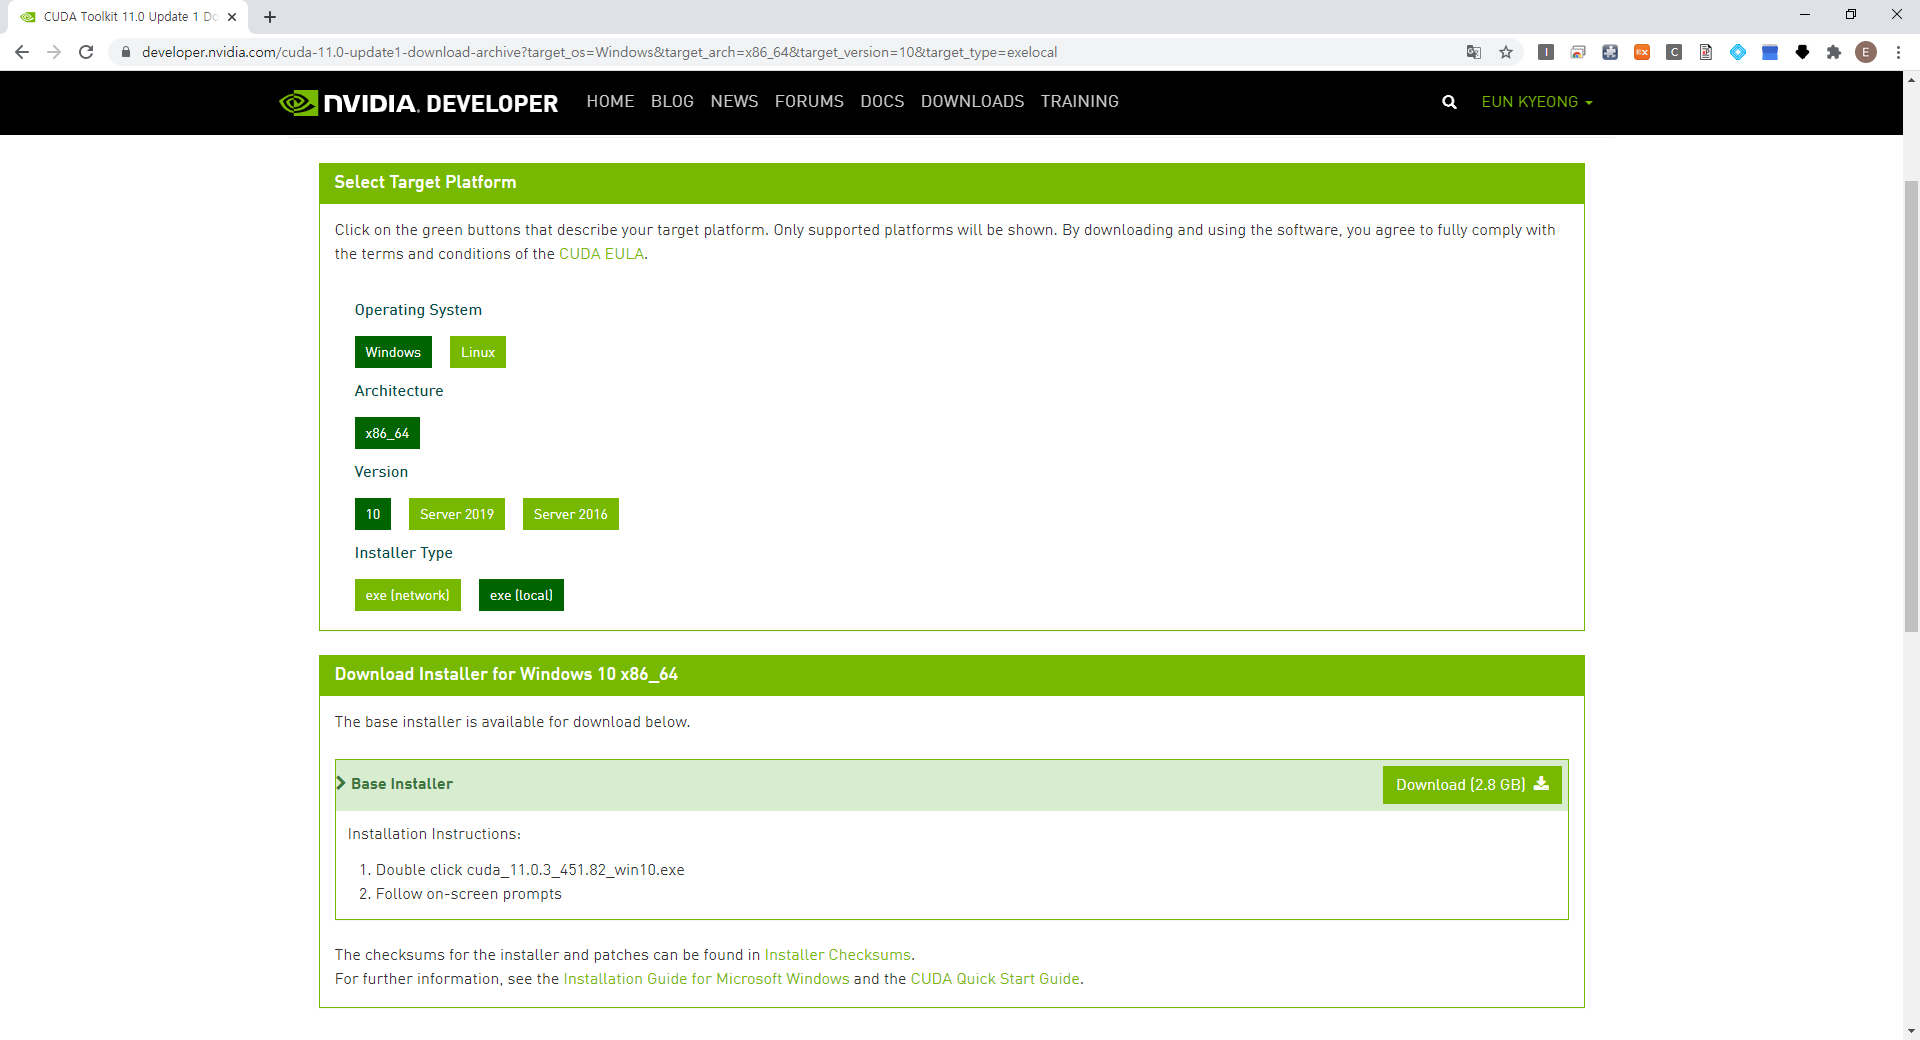Open the BLOG menu item

(672, 102)
